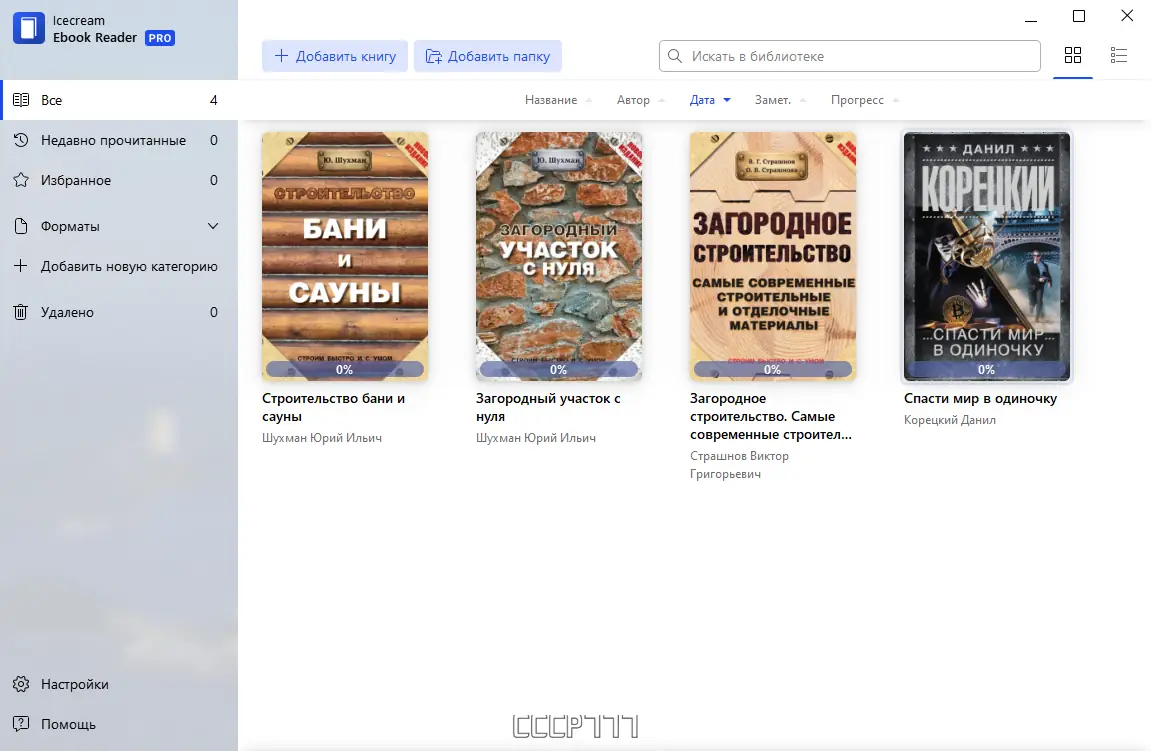
Task: Click author Корецкий Данил
Action: coord(950,420)
